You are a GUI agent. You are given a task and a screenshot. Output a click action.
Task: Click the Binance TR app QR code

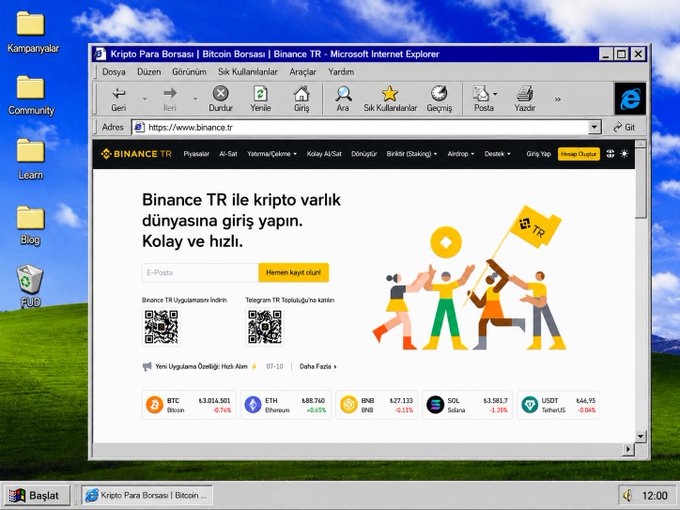[x=161, y=327]
